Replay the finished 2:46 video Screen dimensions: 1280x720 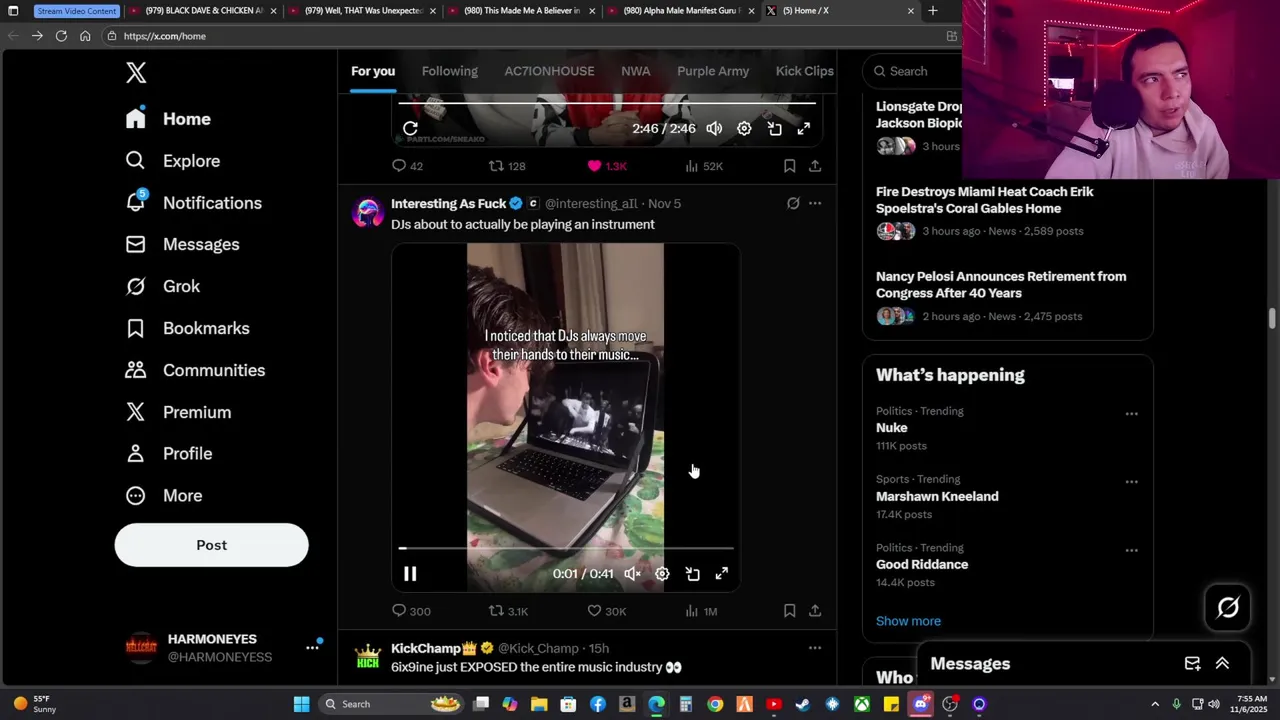coord(410,129)
